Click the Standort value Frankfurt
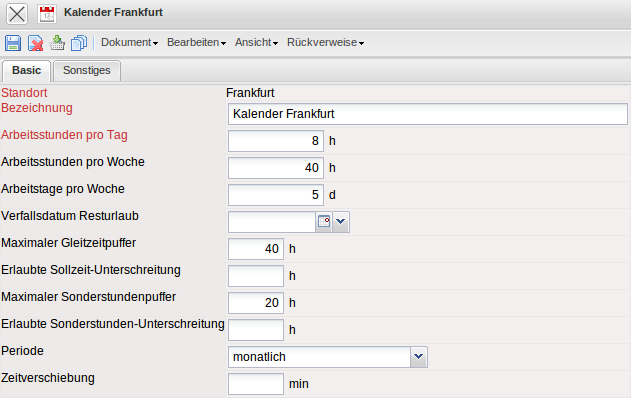The height and width of the screenshot is (399, 631). [250, 93]
